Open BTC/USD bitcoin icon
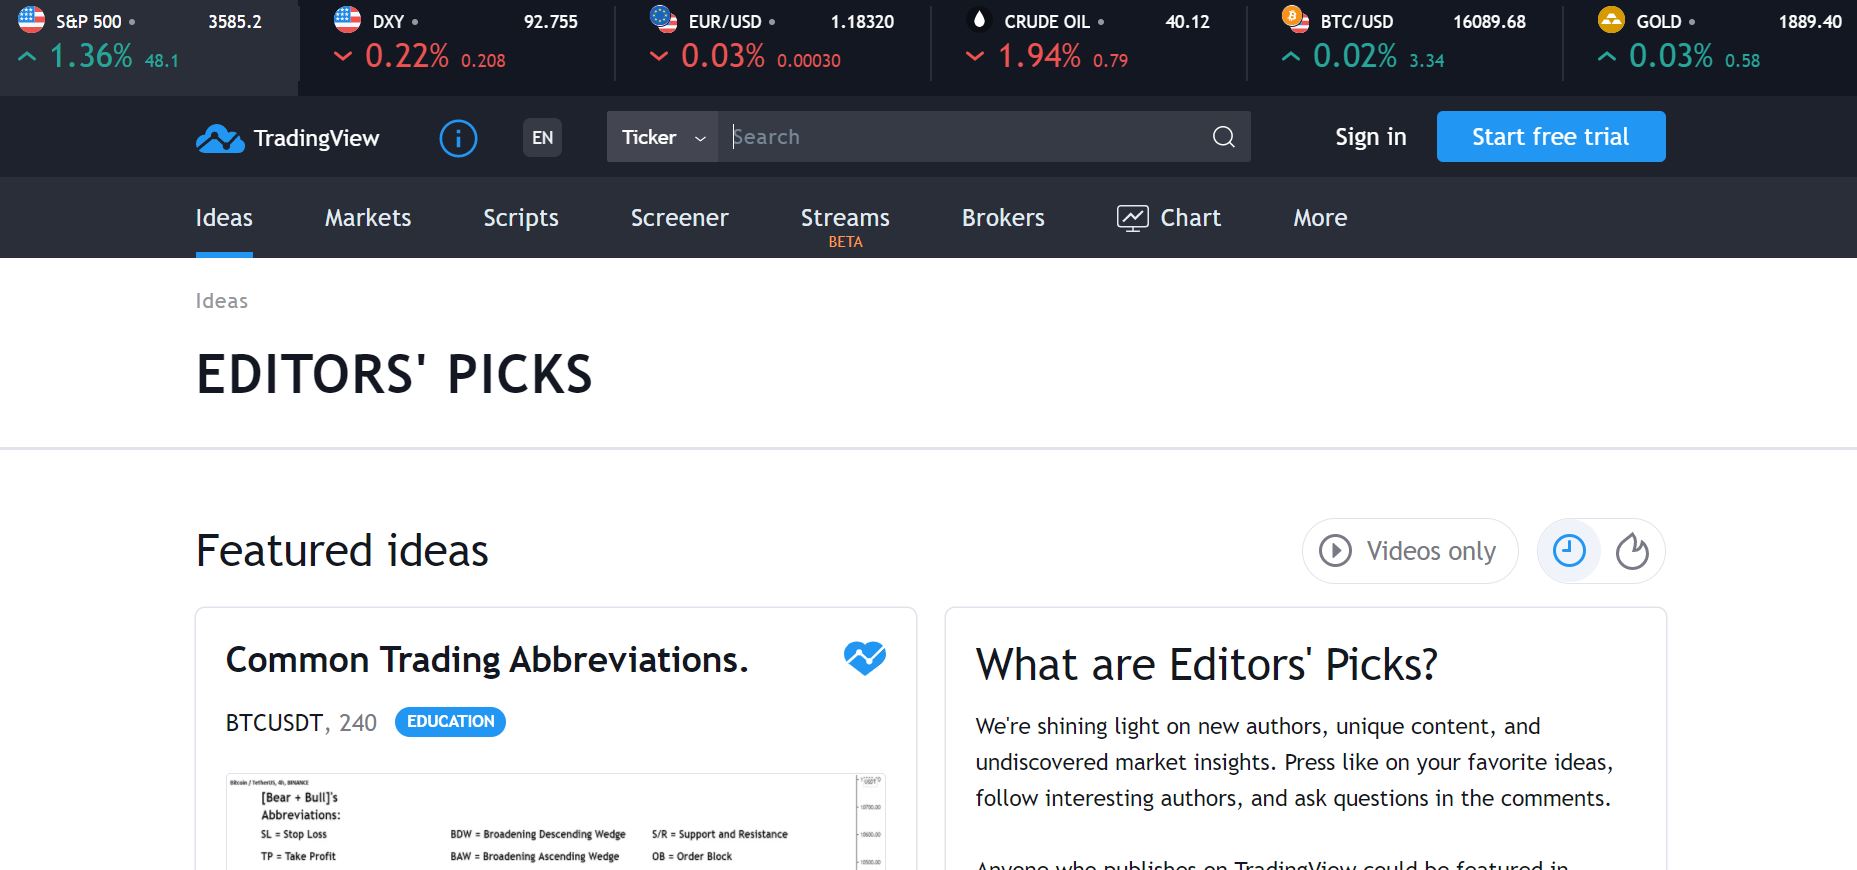 pos(1295,19)
